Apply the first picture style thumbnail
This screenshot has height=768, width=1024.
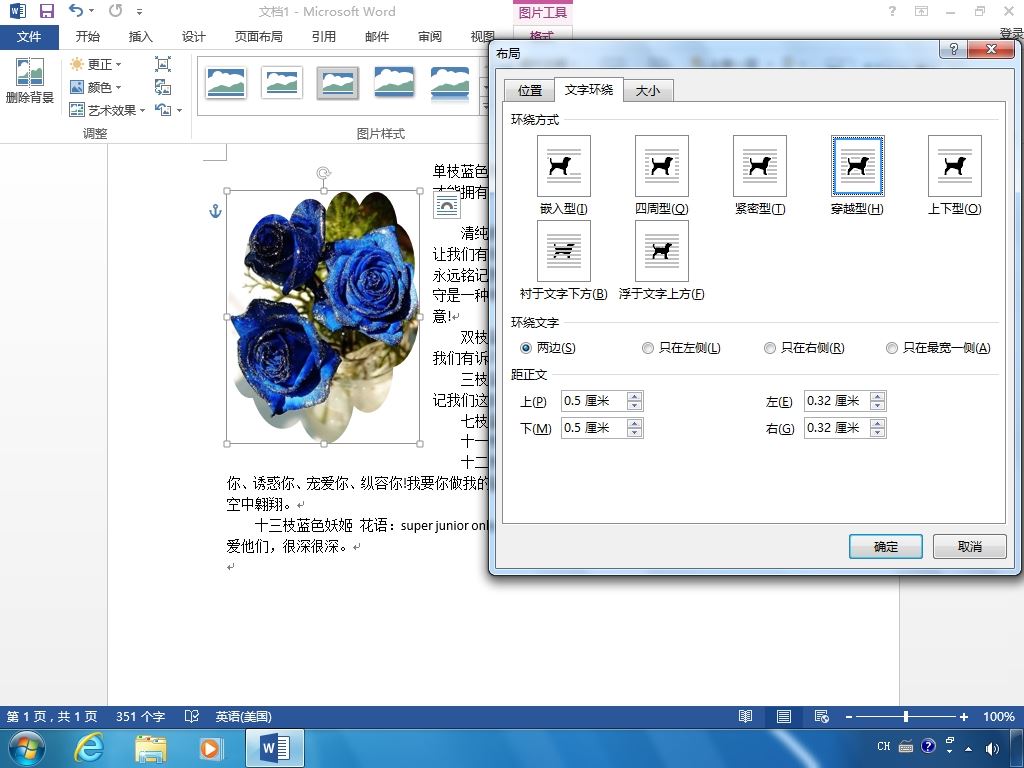click(226, 83)
